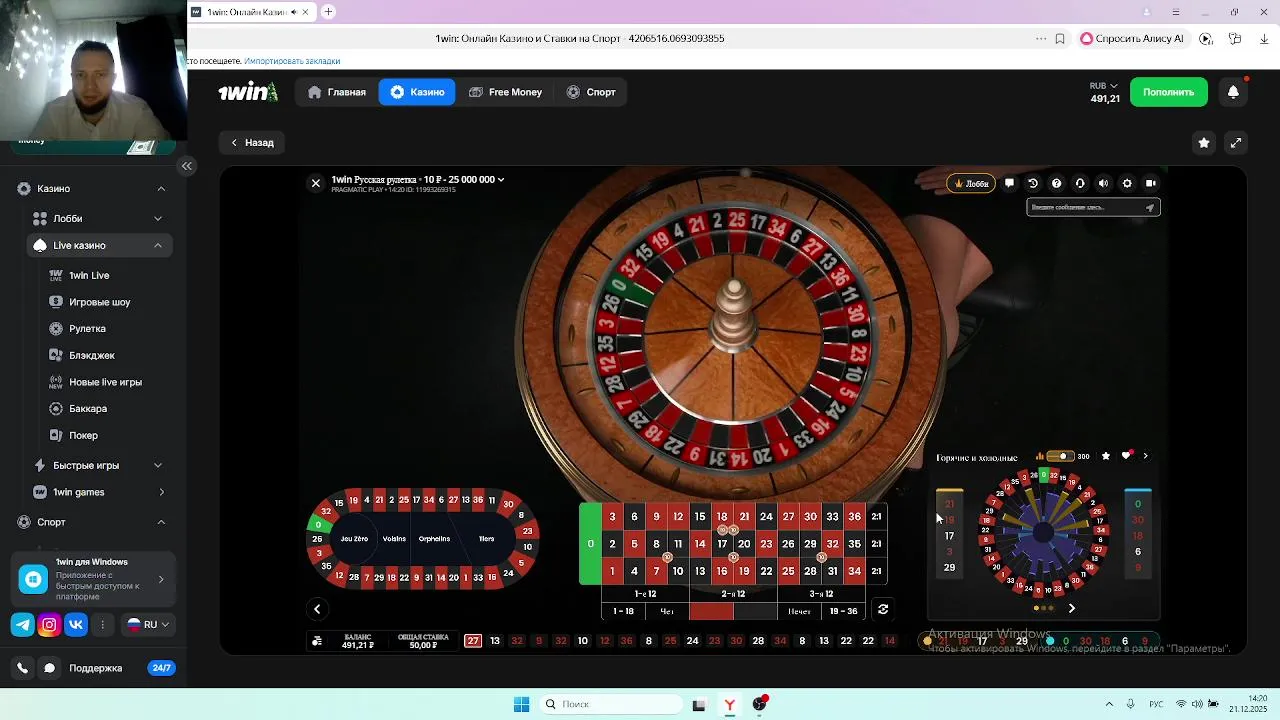Viewport: 1280px width, 720px height.
Task: Go back with the Назад button
Action: click(x=252, y=142)
